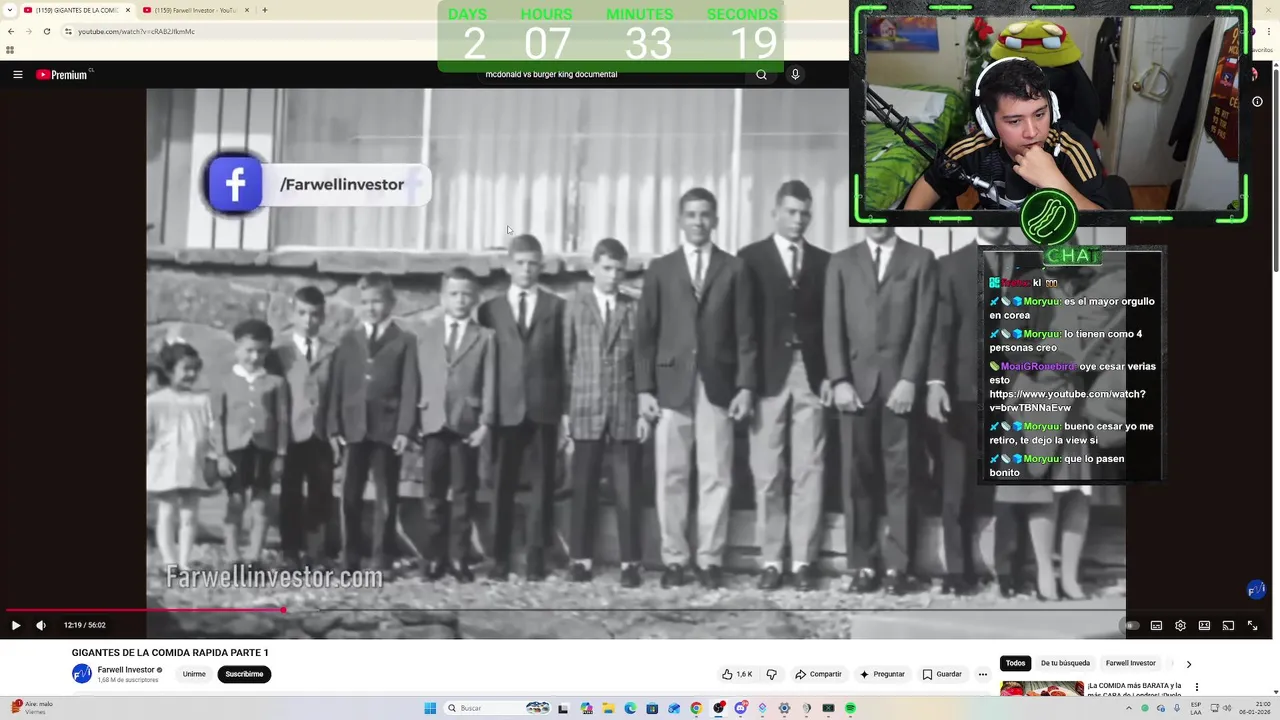The width and height of the screenshot is (1280, 720).
Task: Open Google Chrome from the taskbar
Action: (696, 708)
